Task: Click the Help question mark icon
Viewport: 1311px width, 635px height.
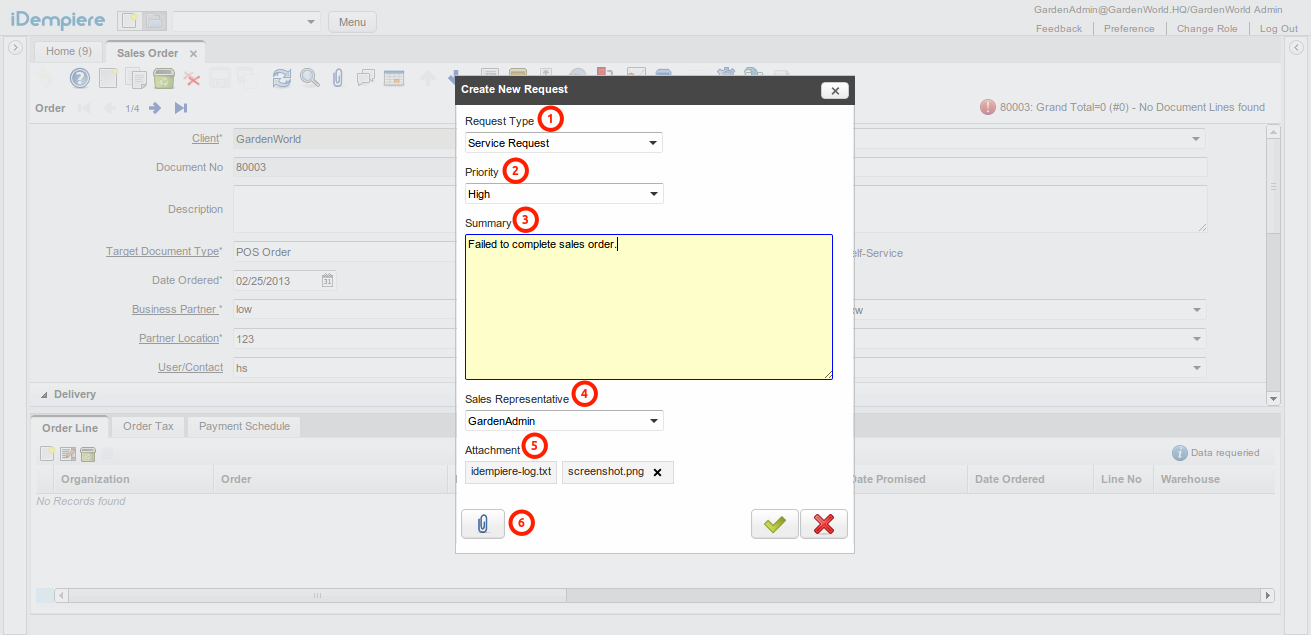Action: pos(79,78)
